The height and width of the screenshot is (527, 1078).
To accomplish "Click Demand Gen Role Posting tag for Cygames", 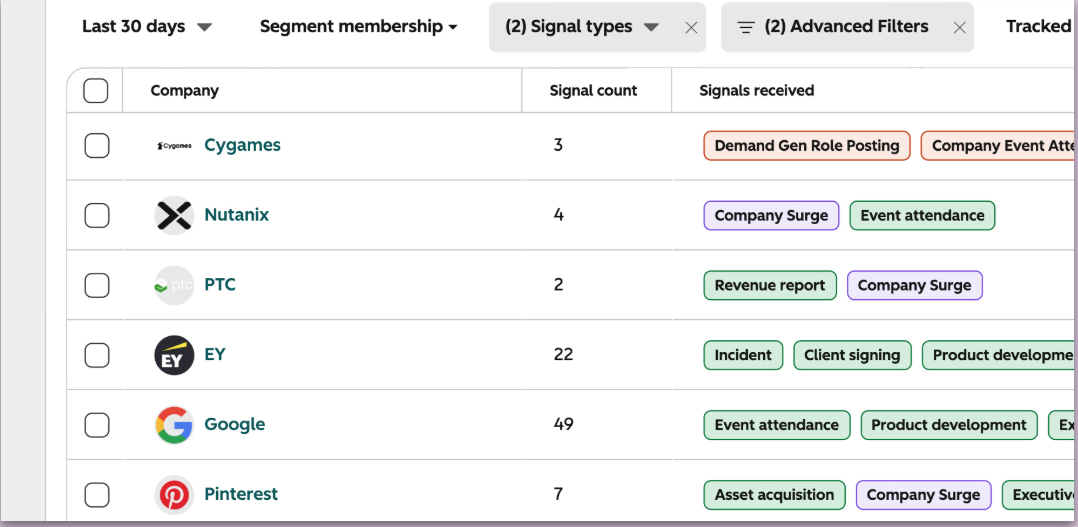I will [807, 146].
